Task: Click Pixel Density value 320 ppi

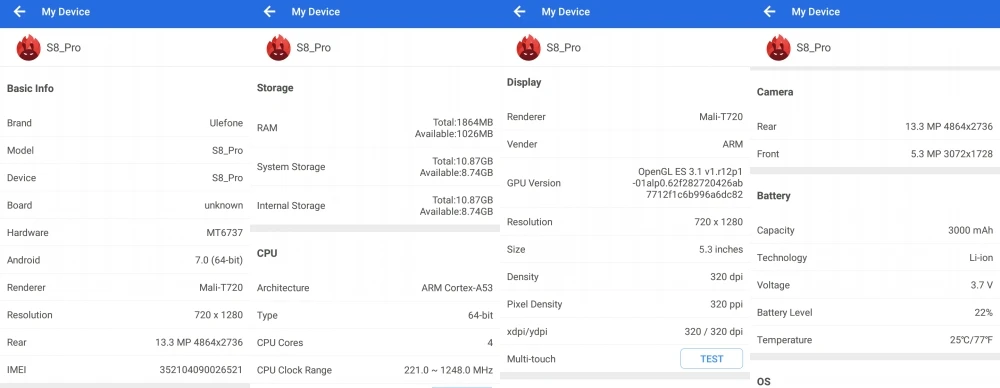Action: [x=726, y=304]
